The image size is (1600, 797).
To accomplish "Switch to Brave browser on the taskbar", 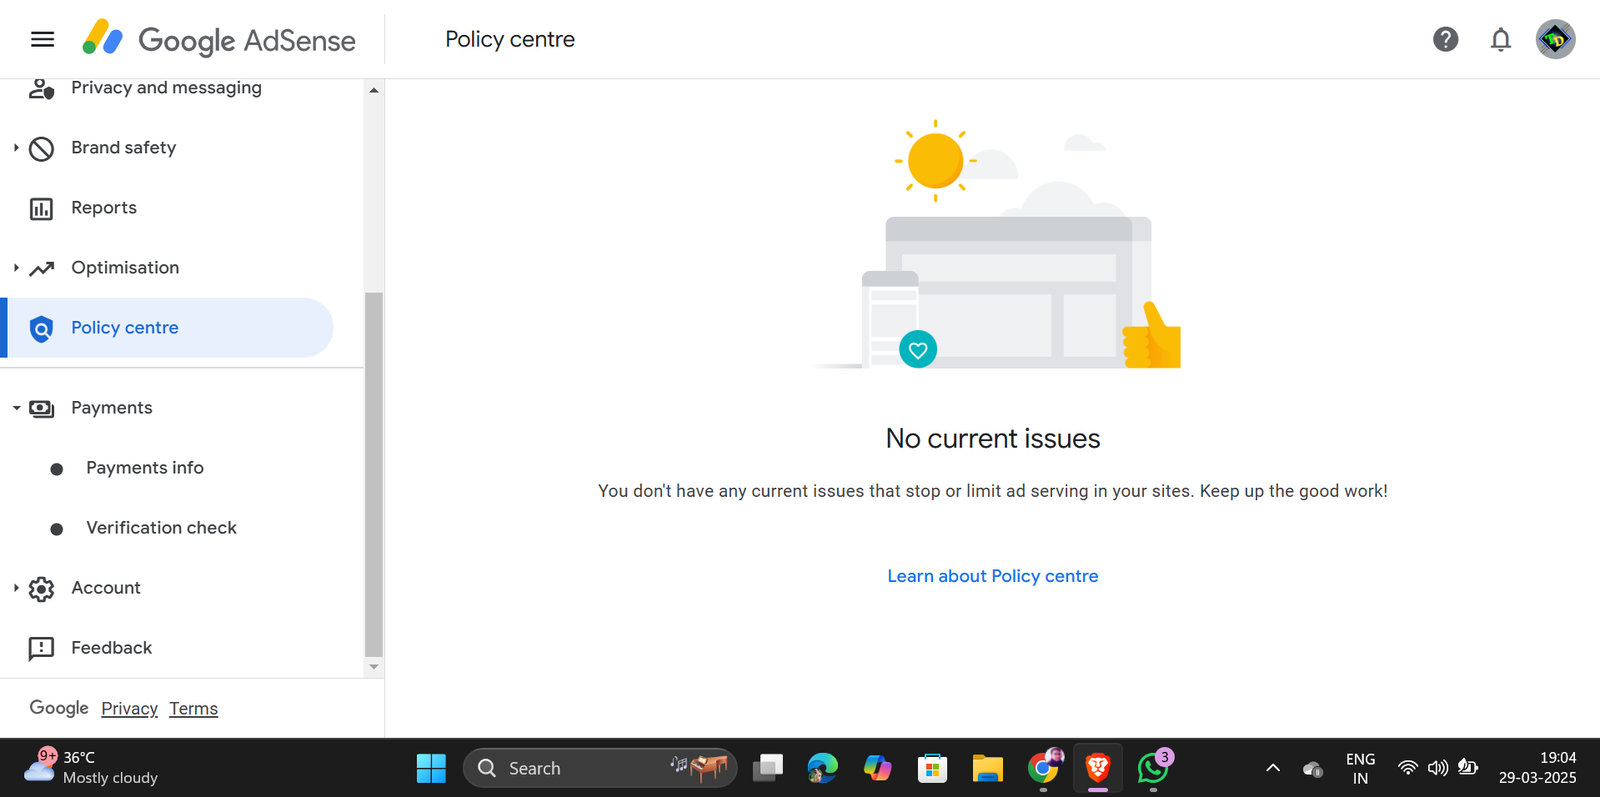I will click(x=1097, y=767).
